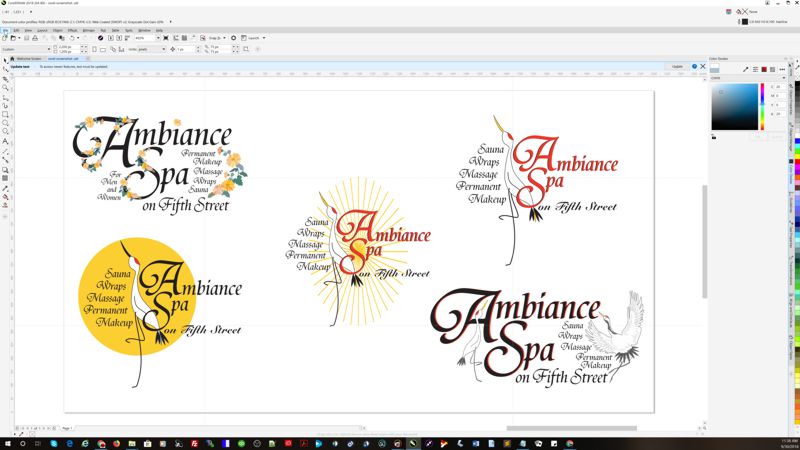Screen dimensions: 800x450
Task: Expand the Open file dropdown arrow
Action: (x=19, y=38)
